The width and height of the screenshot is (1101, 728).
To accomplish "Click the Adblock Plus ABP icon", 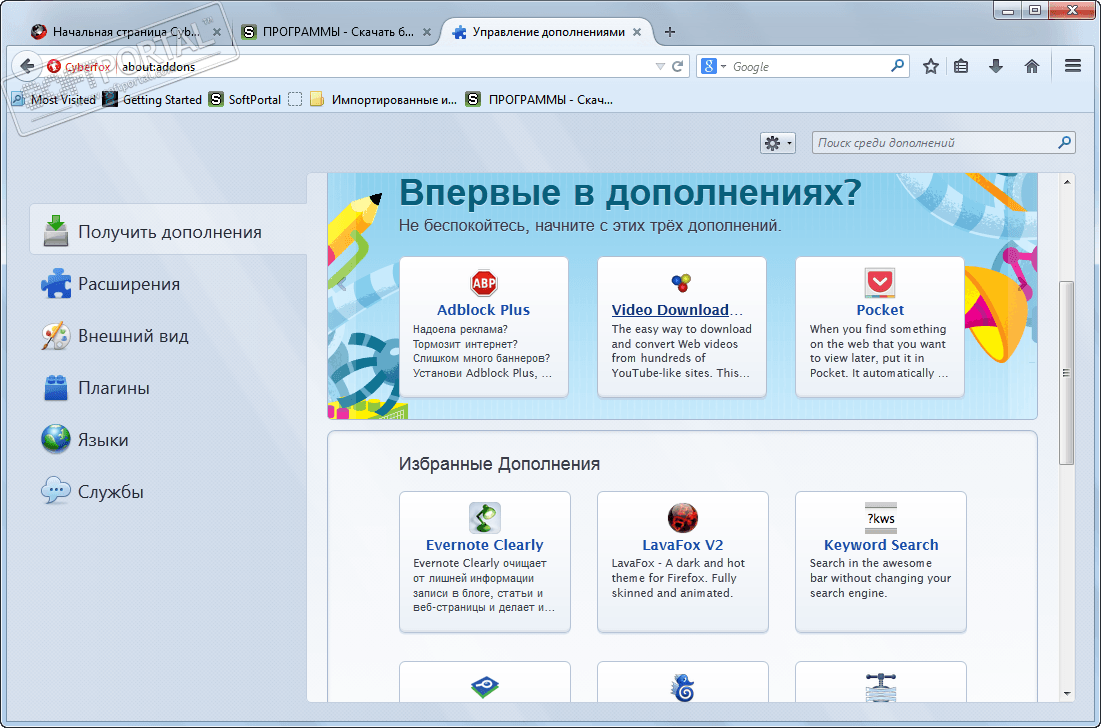I will [x=484, y=283].
